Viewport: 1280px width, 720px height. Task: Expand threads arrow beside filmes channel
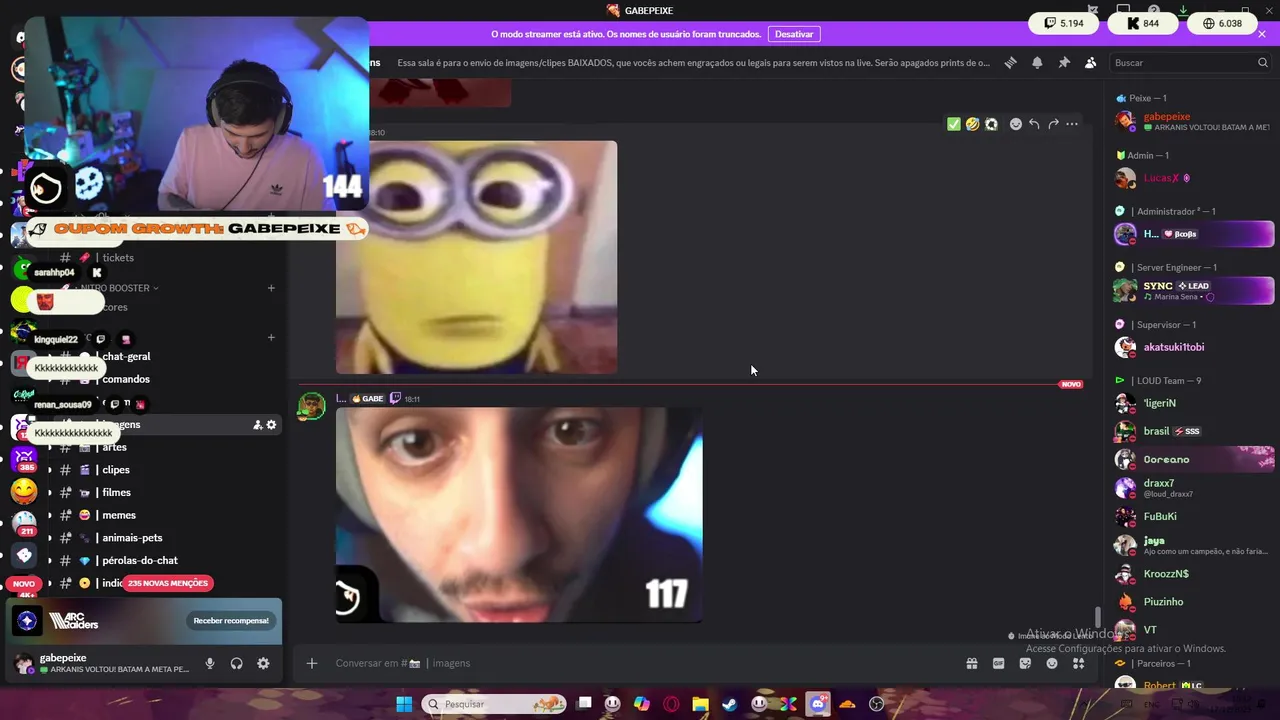(50, 492)
